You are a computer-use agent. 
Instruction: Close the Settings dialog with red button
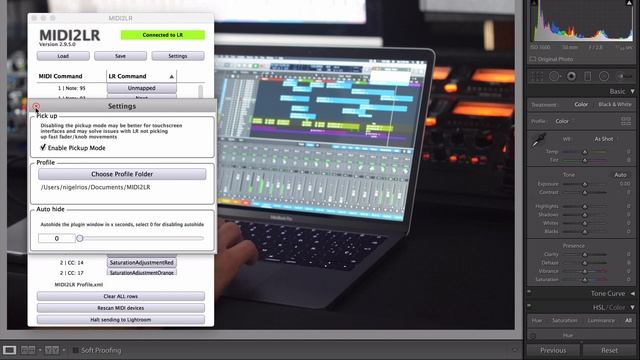tap(36, 106)
